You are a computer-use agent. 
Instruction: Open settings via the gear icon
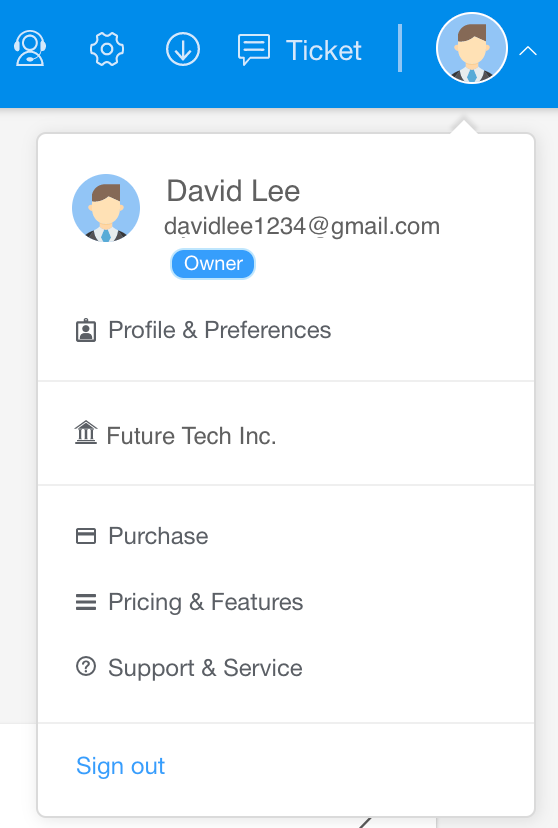click(x=107, y=49)
